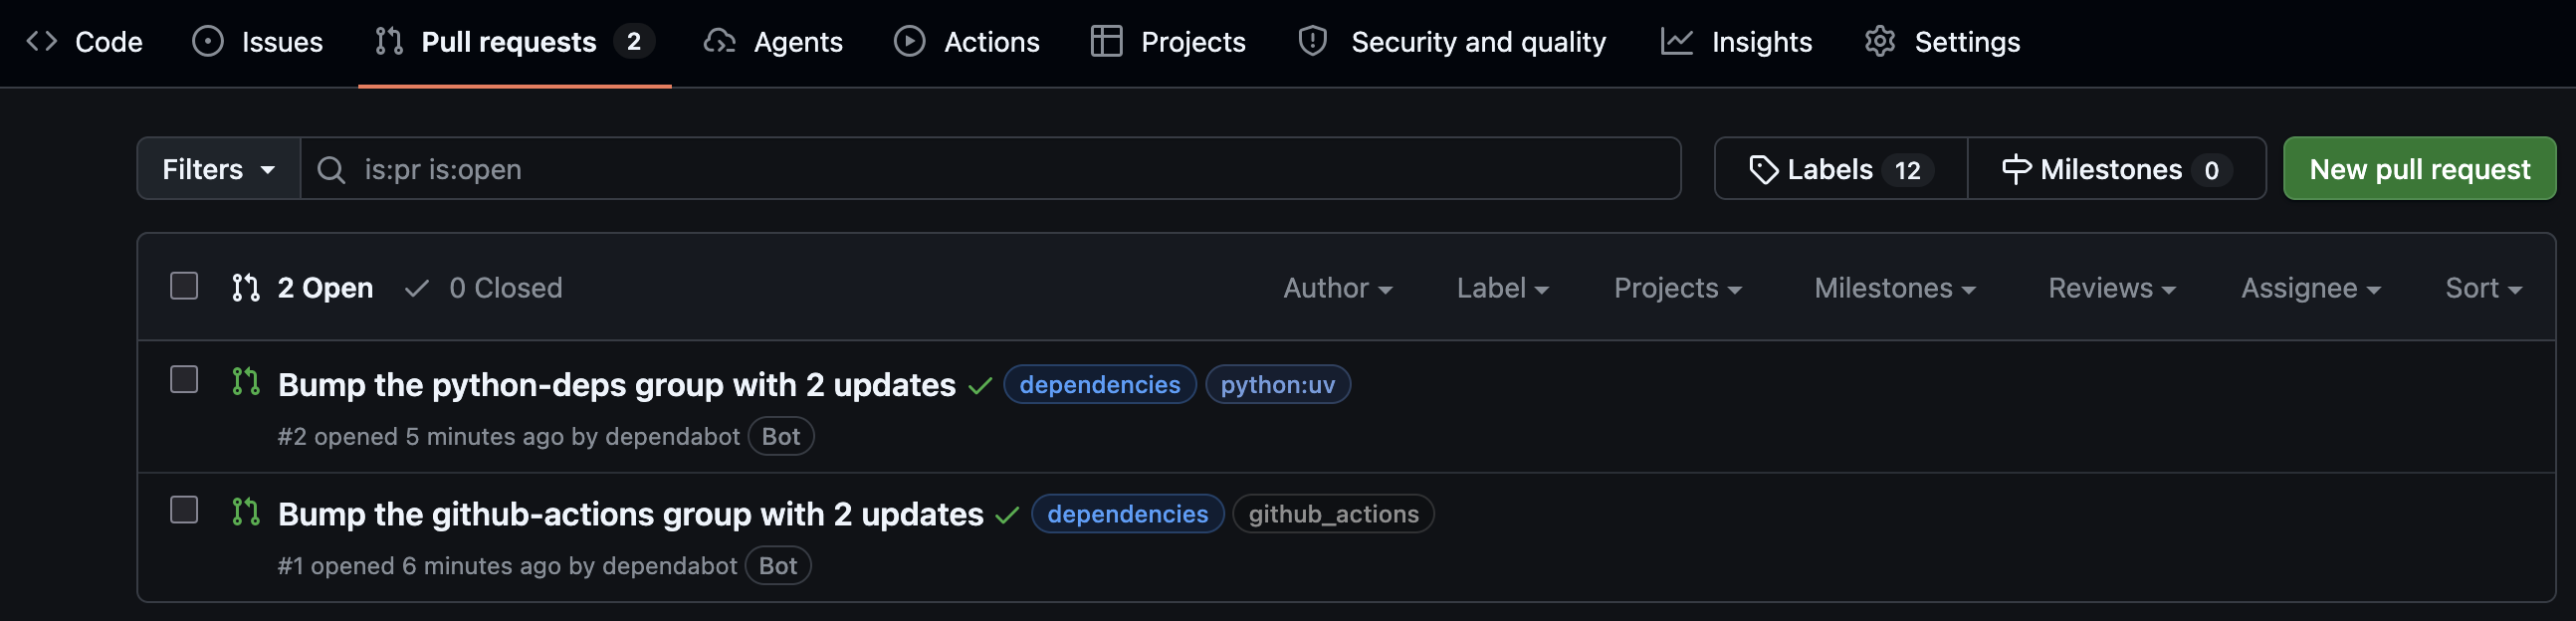Expand the Projects filter dropdown
The image size is (2576, 621).
pos(1678,288)
